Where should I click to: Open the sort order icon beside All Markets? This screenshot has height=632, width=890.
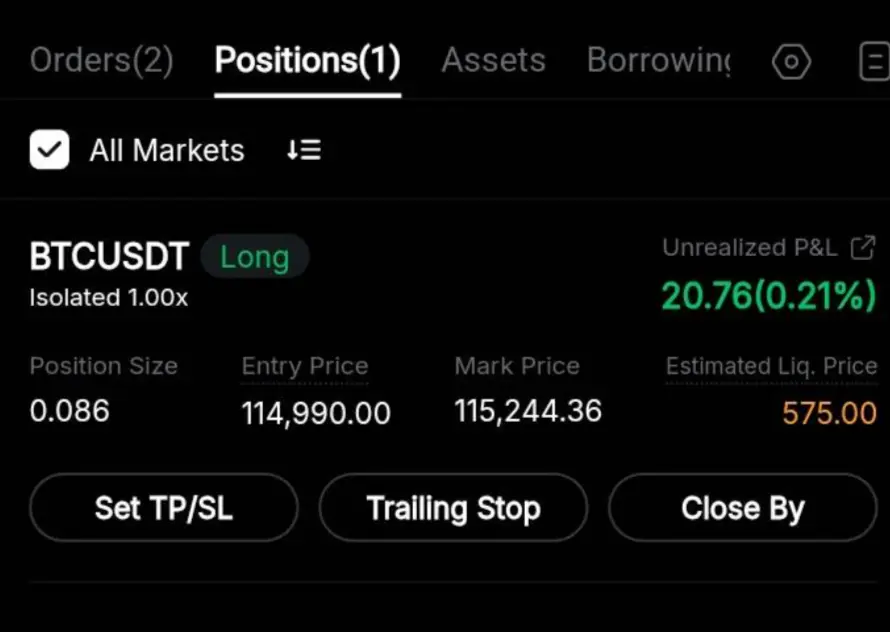click(304, 150)
